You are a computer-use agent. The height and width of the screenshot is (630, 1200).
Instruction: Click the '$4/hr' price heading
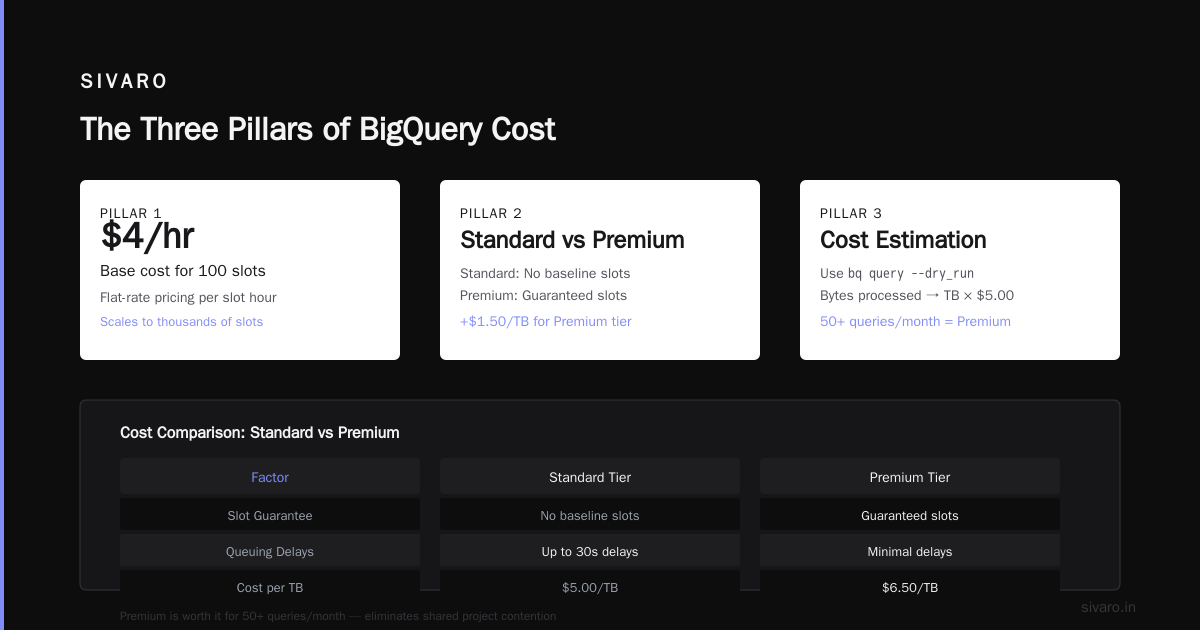tap(147, 236)
